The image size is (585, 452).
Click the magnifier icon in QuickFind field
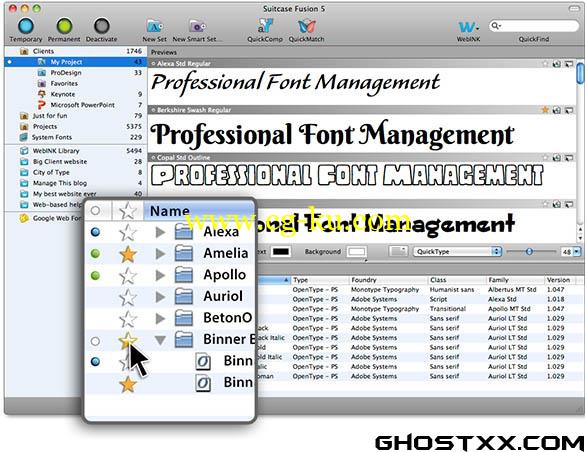(495, 26)
